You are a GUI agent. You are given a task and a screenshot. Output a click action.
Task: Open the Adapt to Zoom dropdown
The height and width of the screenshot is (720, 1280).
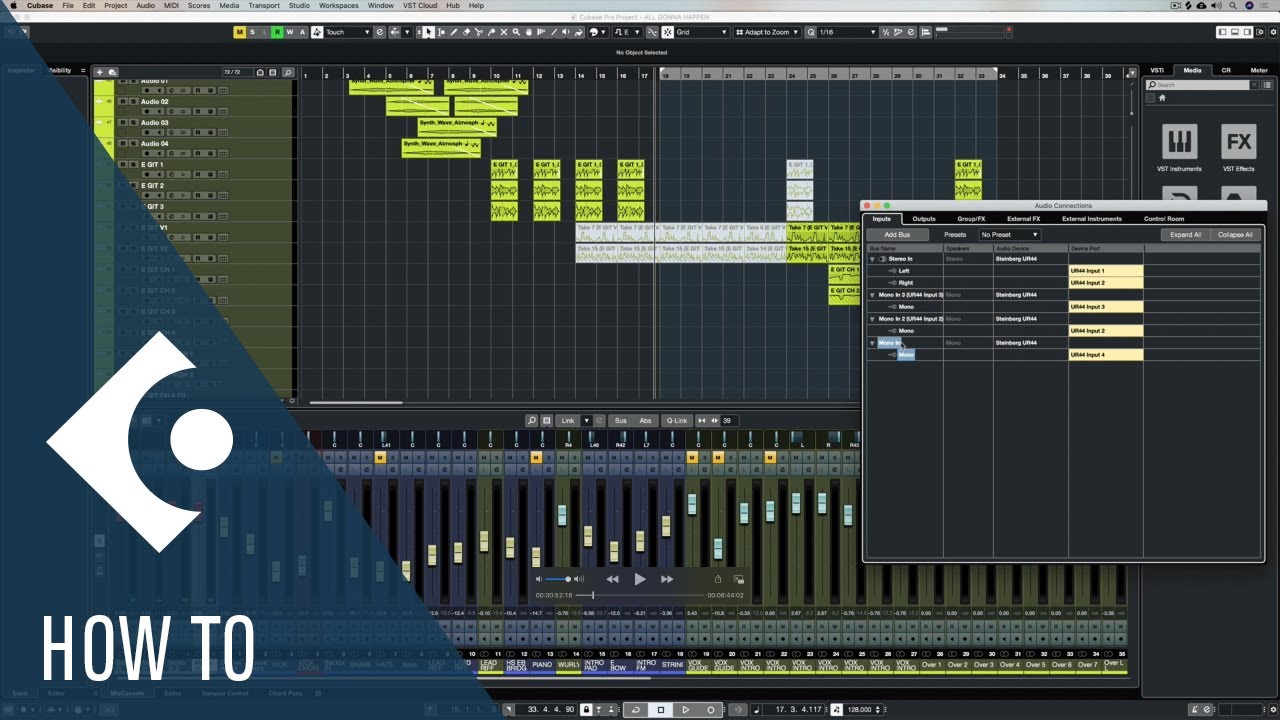(x=767, y=32)
